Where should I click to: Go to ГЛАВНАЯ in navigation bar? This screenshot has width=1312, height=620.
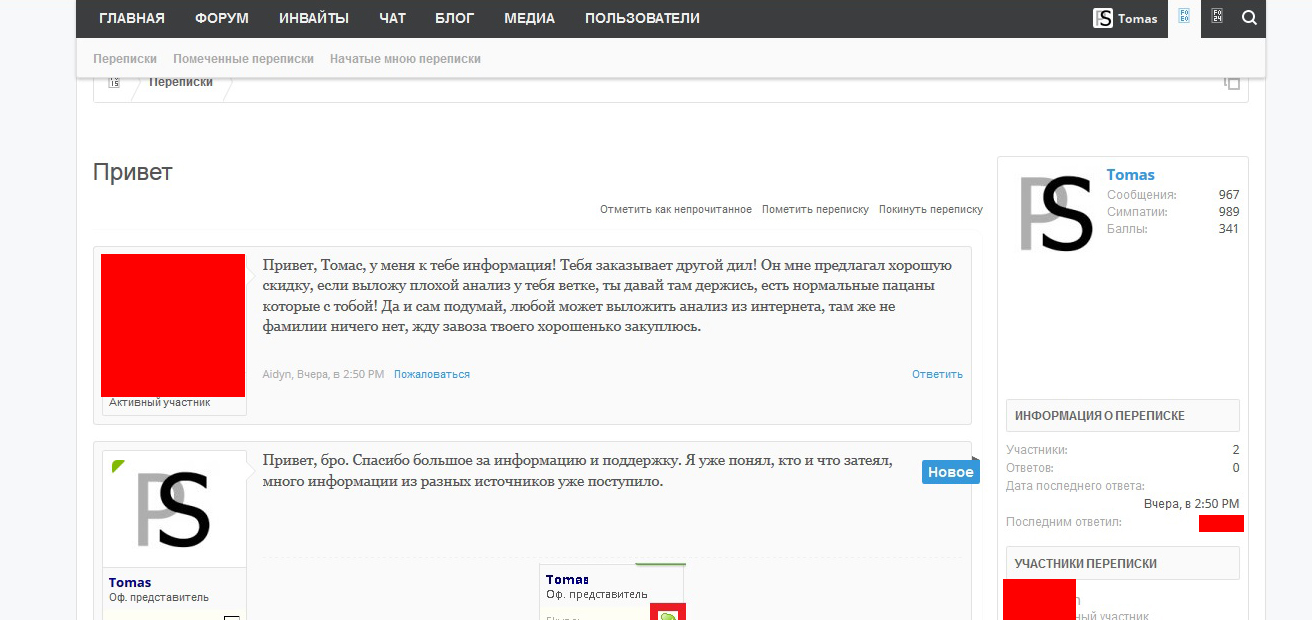pos(132,18)
